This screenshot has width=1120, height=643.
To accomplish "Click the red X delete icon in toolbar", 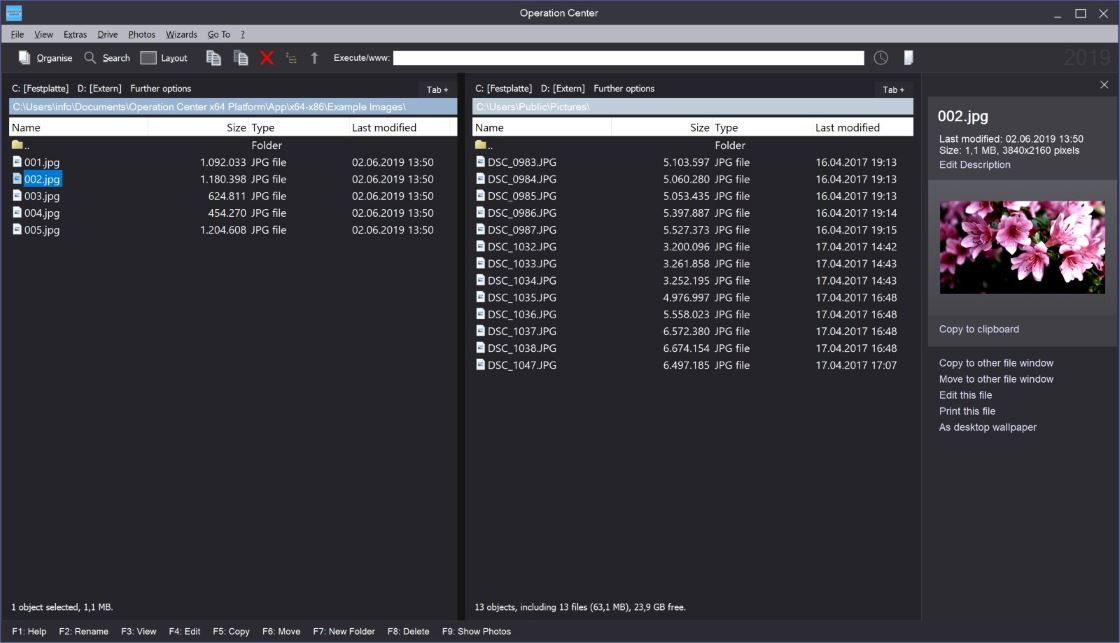I will [266, 58].
